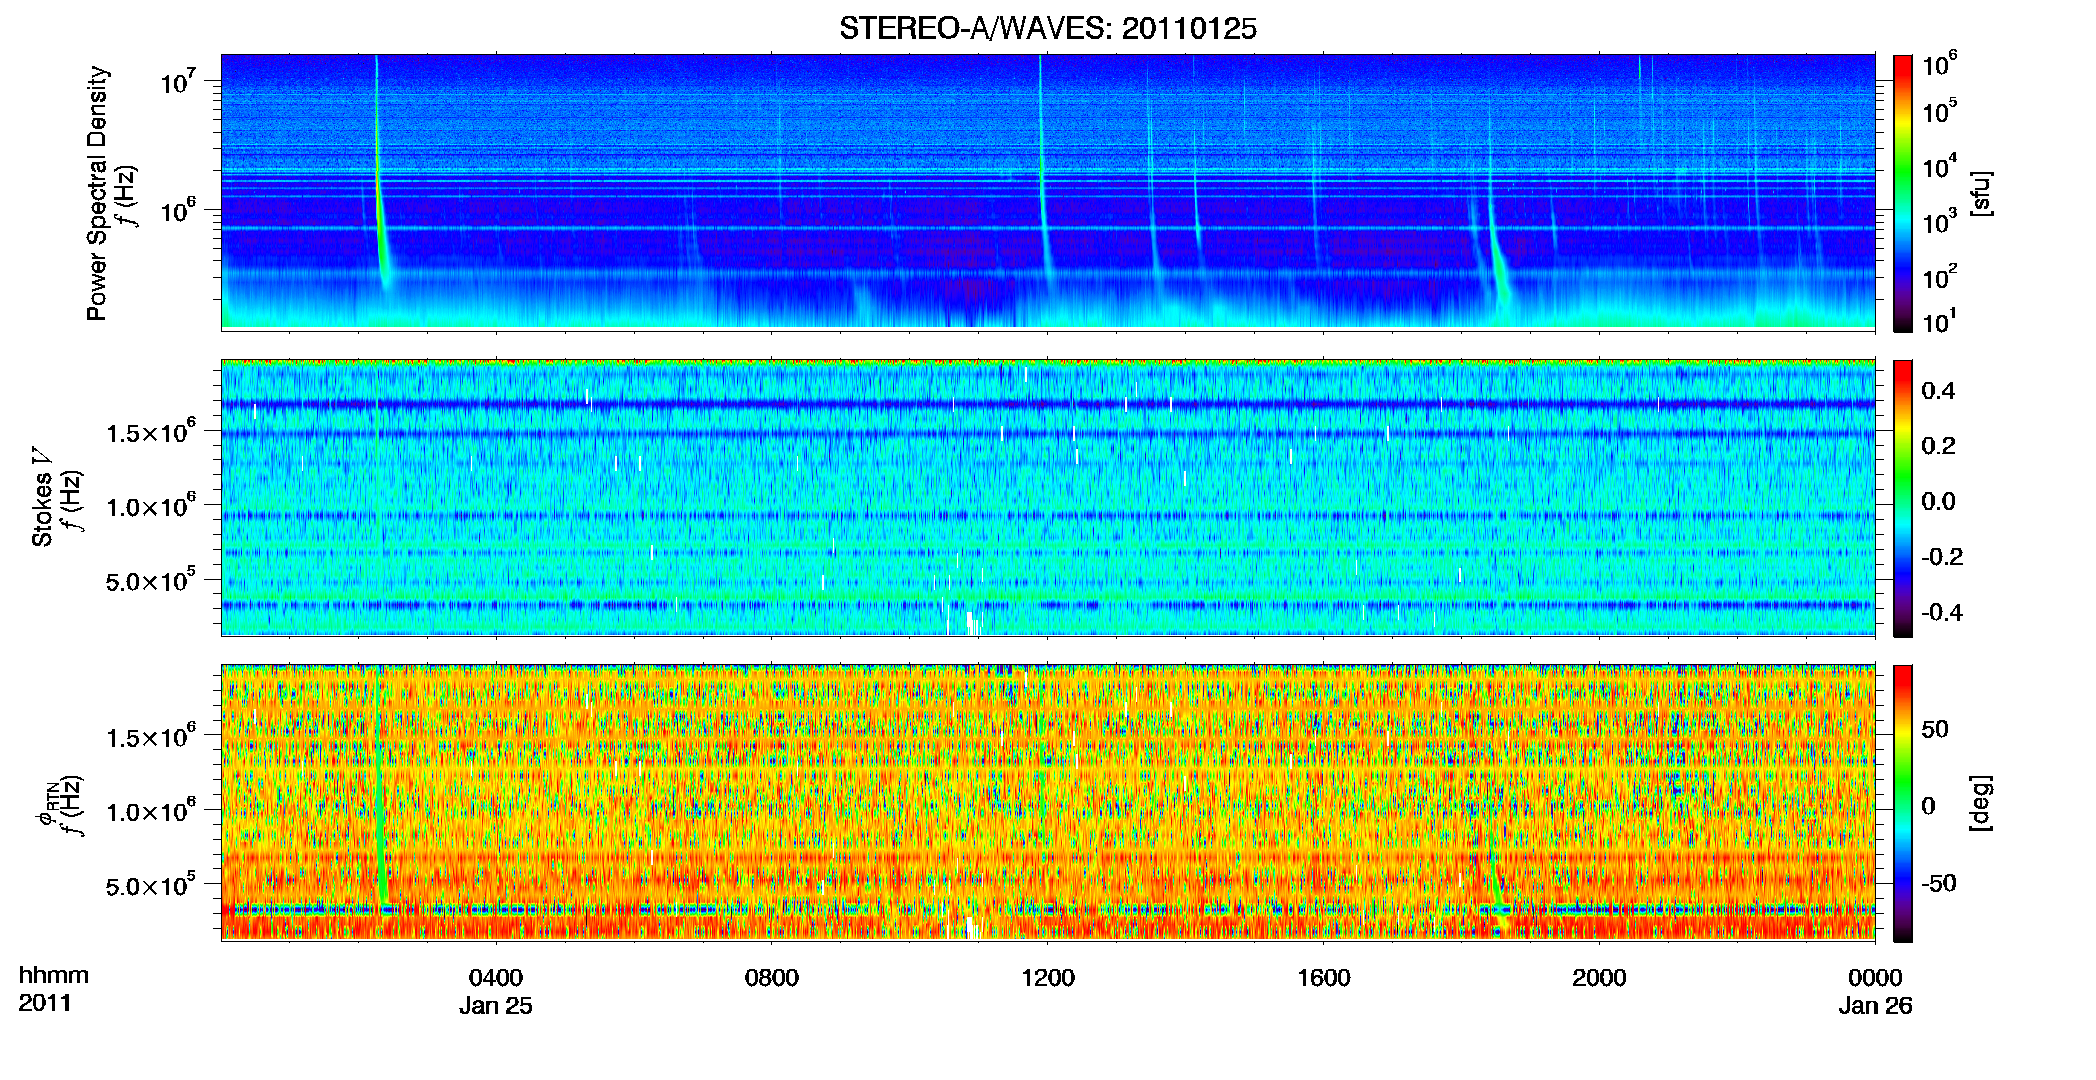Click the Jan 26 date label
Viewport: 2096px width, 1080px height.
(x=1875, y=1006)
